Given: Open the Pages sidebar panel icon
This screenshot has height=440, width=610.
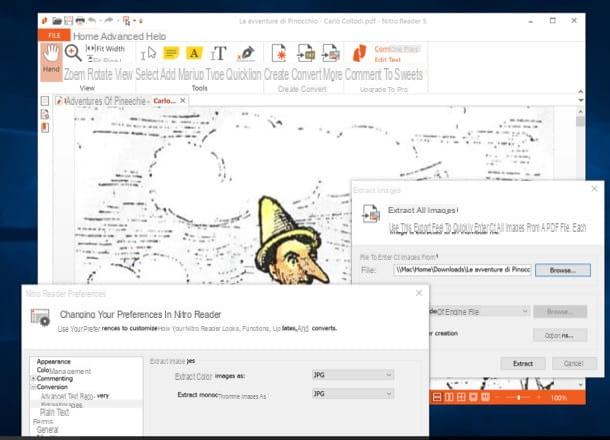Looking at the screenshot, I should click(45, 101).
